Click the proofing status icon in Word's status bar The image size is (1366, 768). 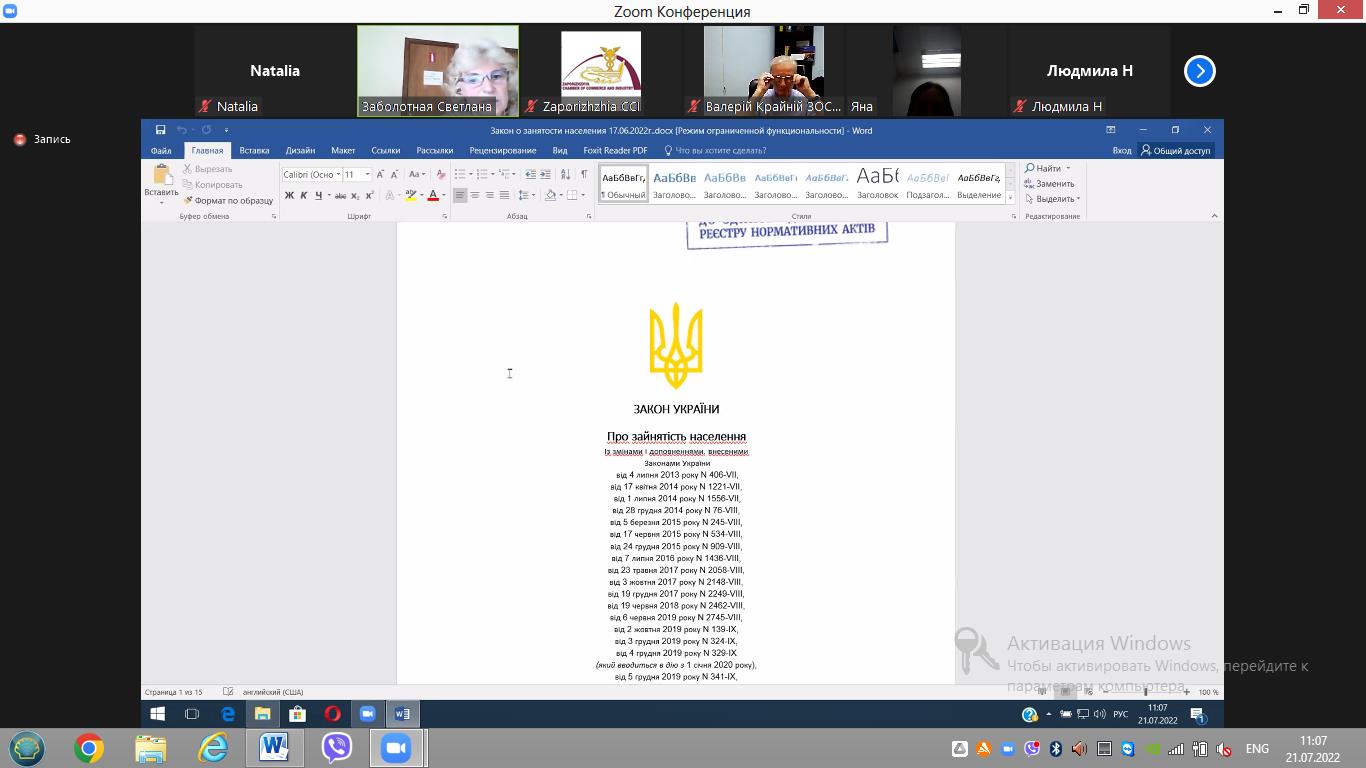(228, 692)
